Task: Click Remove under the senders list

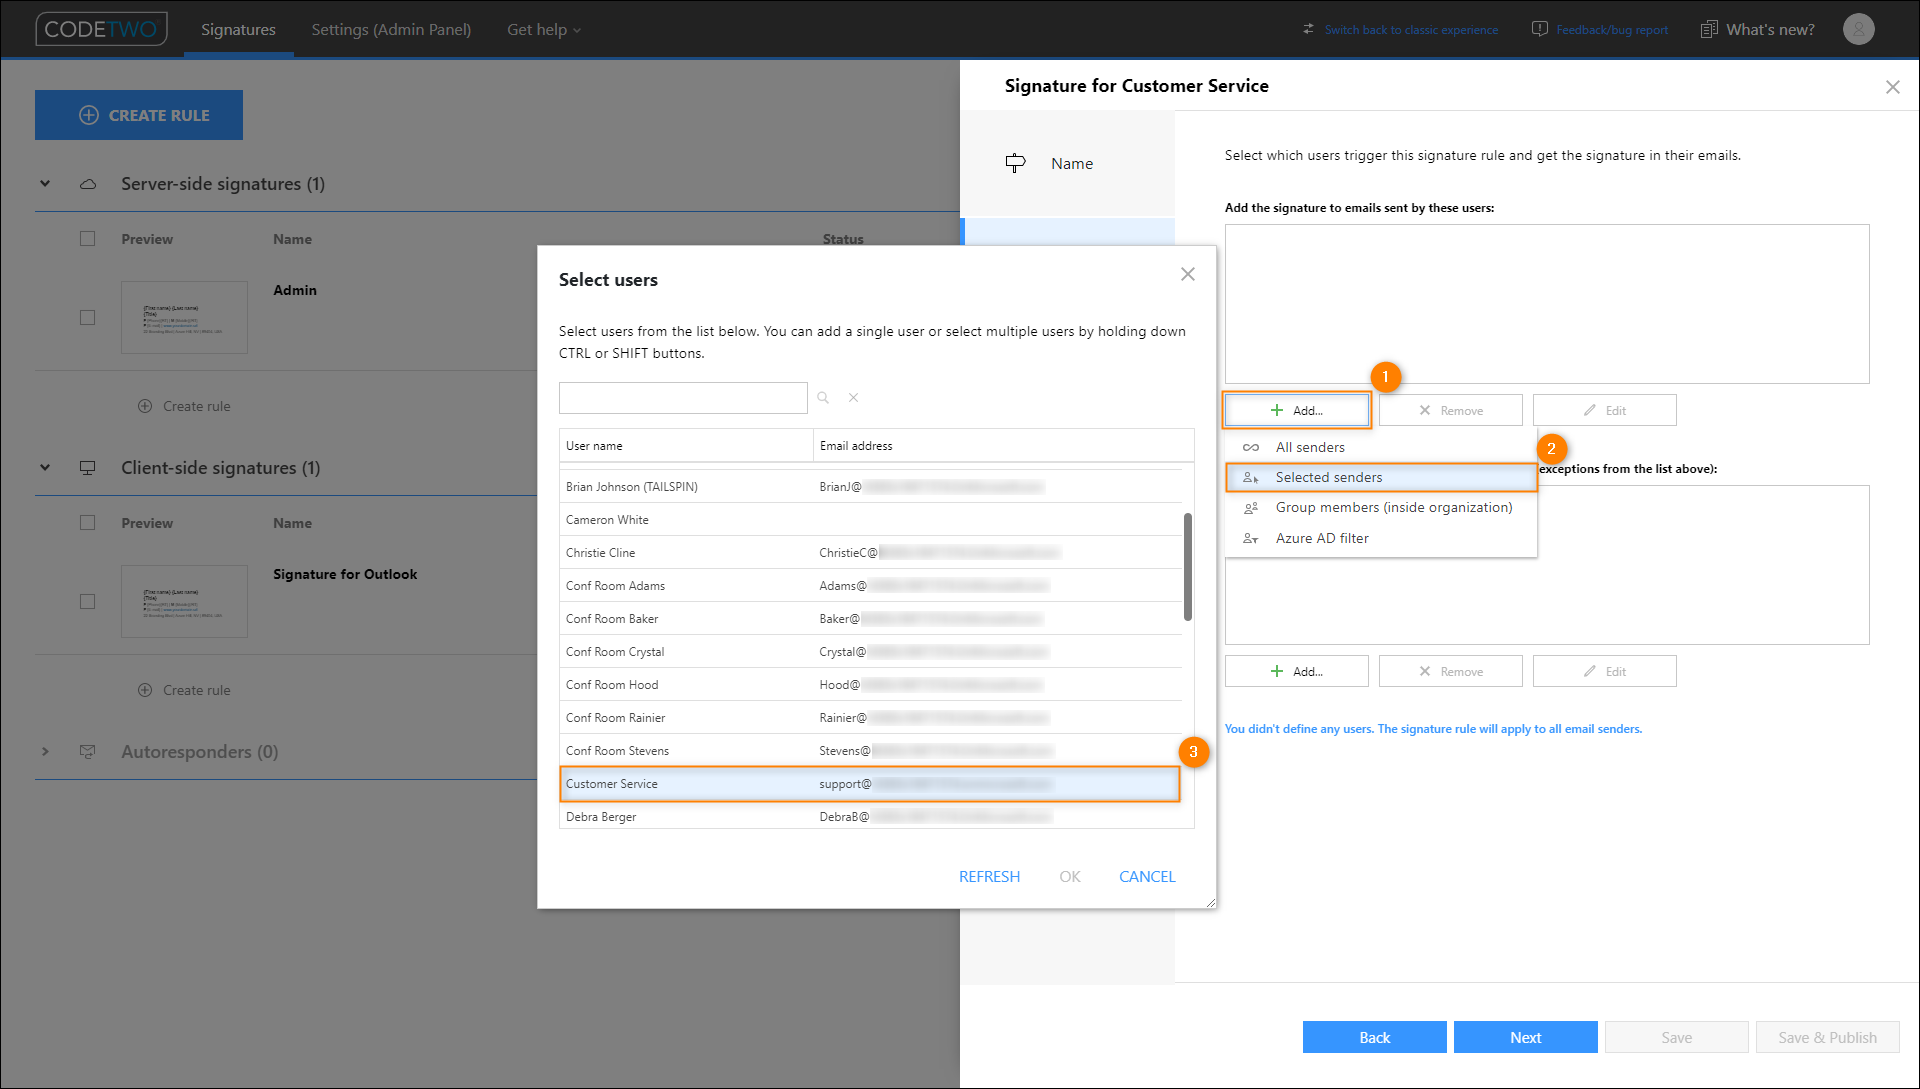Action: tap(1450, 410)
